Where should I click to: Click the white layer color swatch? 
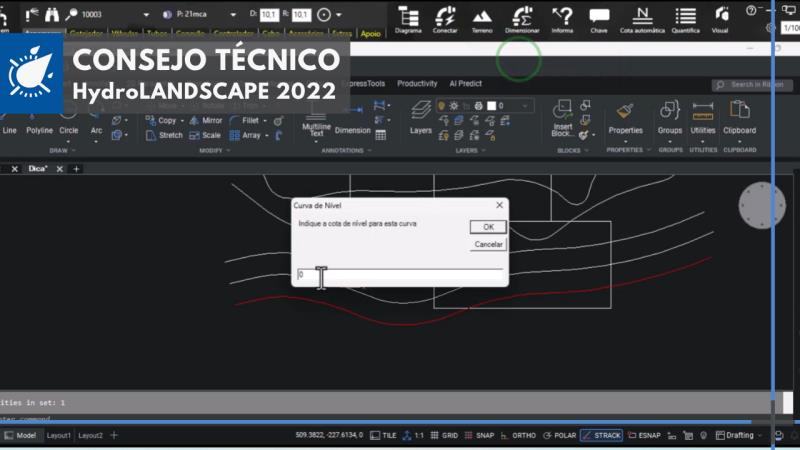pos(491,106)
